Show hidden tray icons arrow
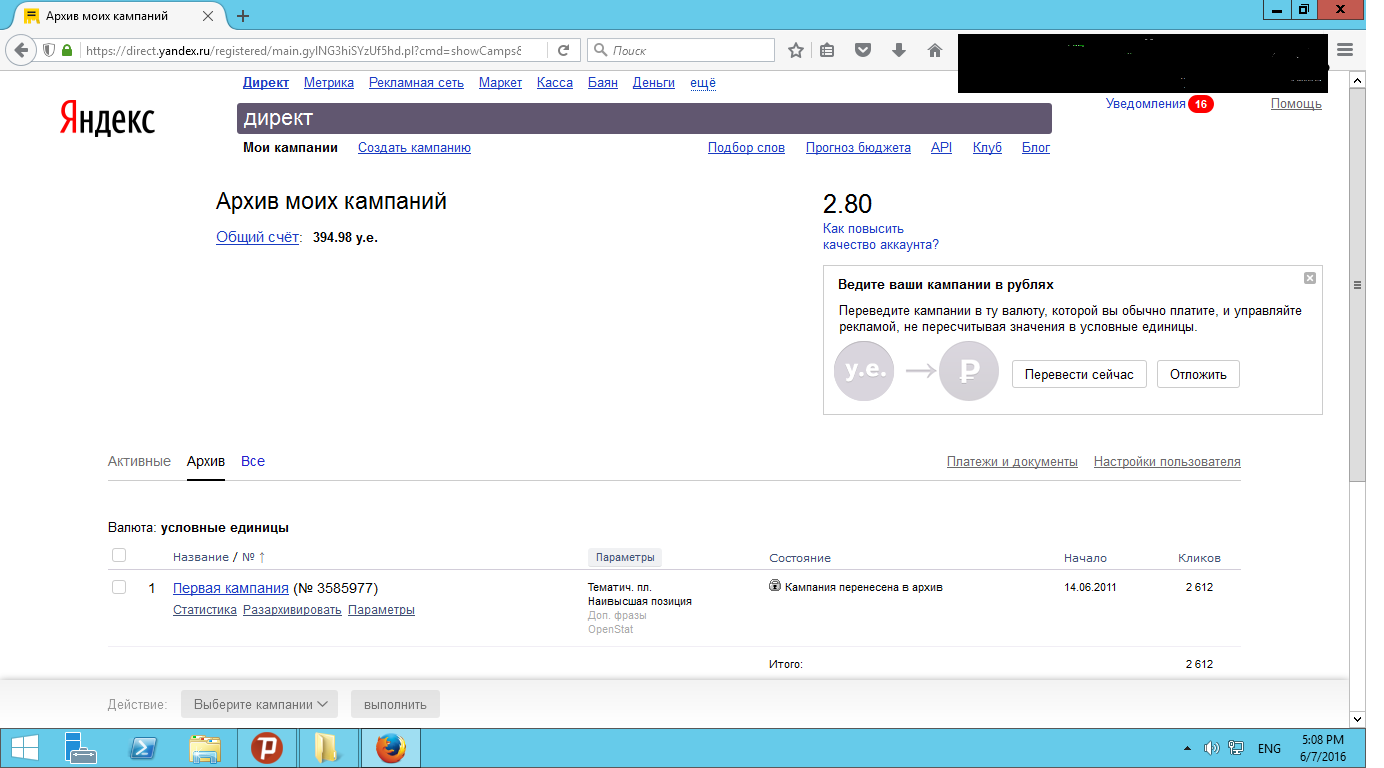Viewport: 1384px width, 768px height. (1187, 748)
